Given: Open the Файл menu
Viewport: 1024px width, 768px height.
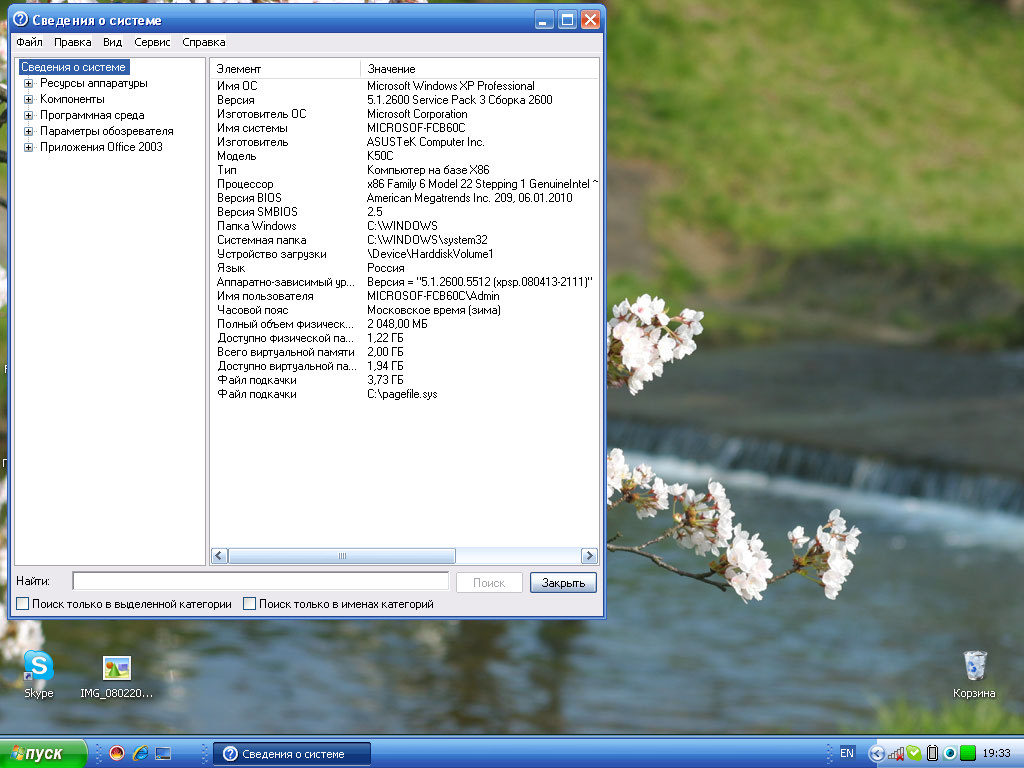Looking at the screenshot, I should 29,42.
